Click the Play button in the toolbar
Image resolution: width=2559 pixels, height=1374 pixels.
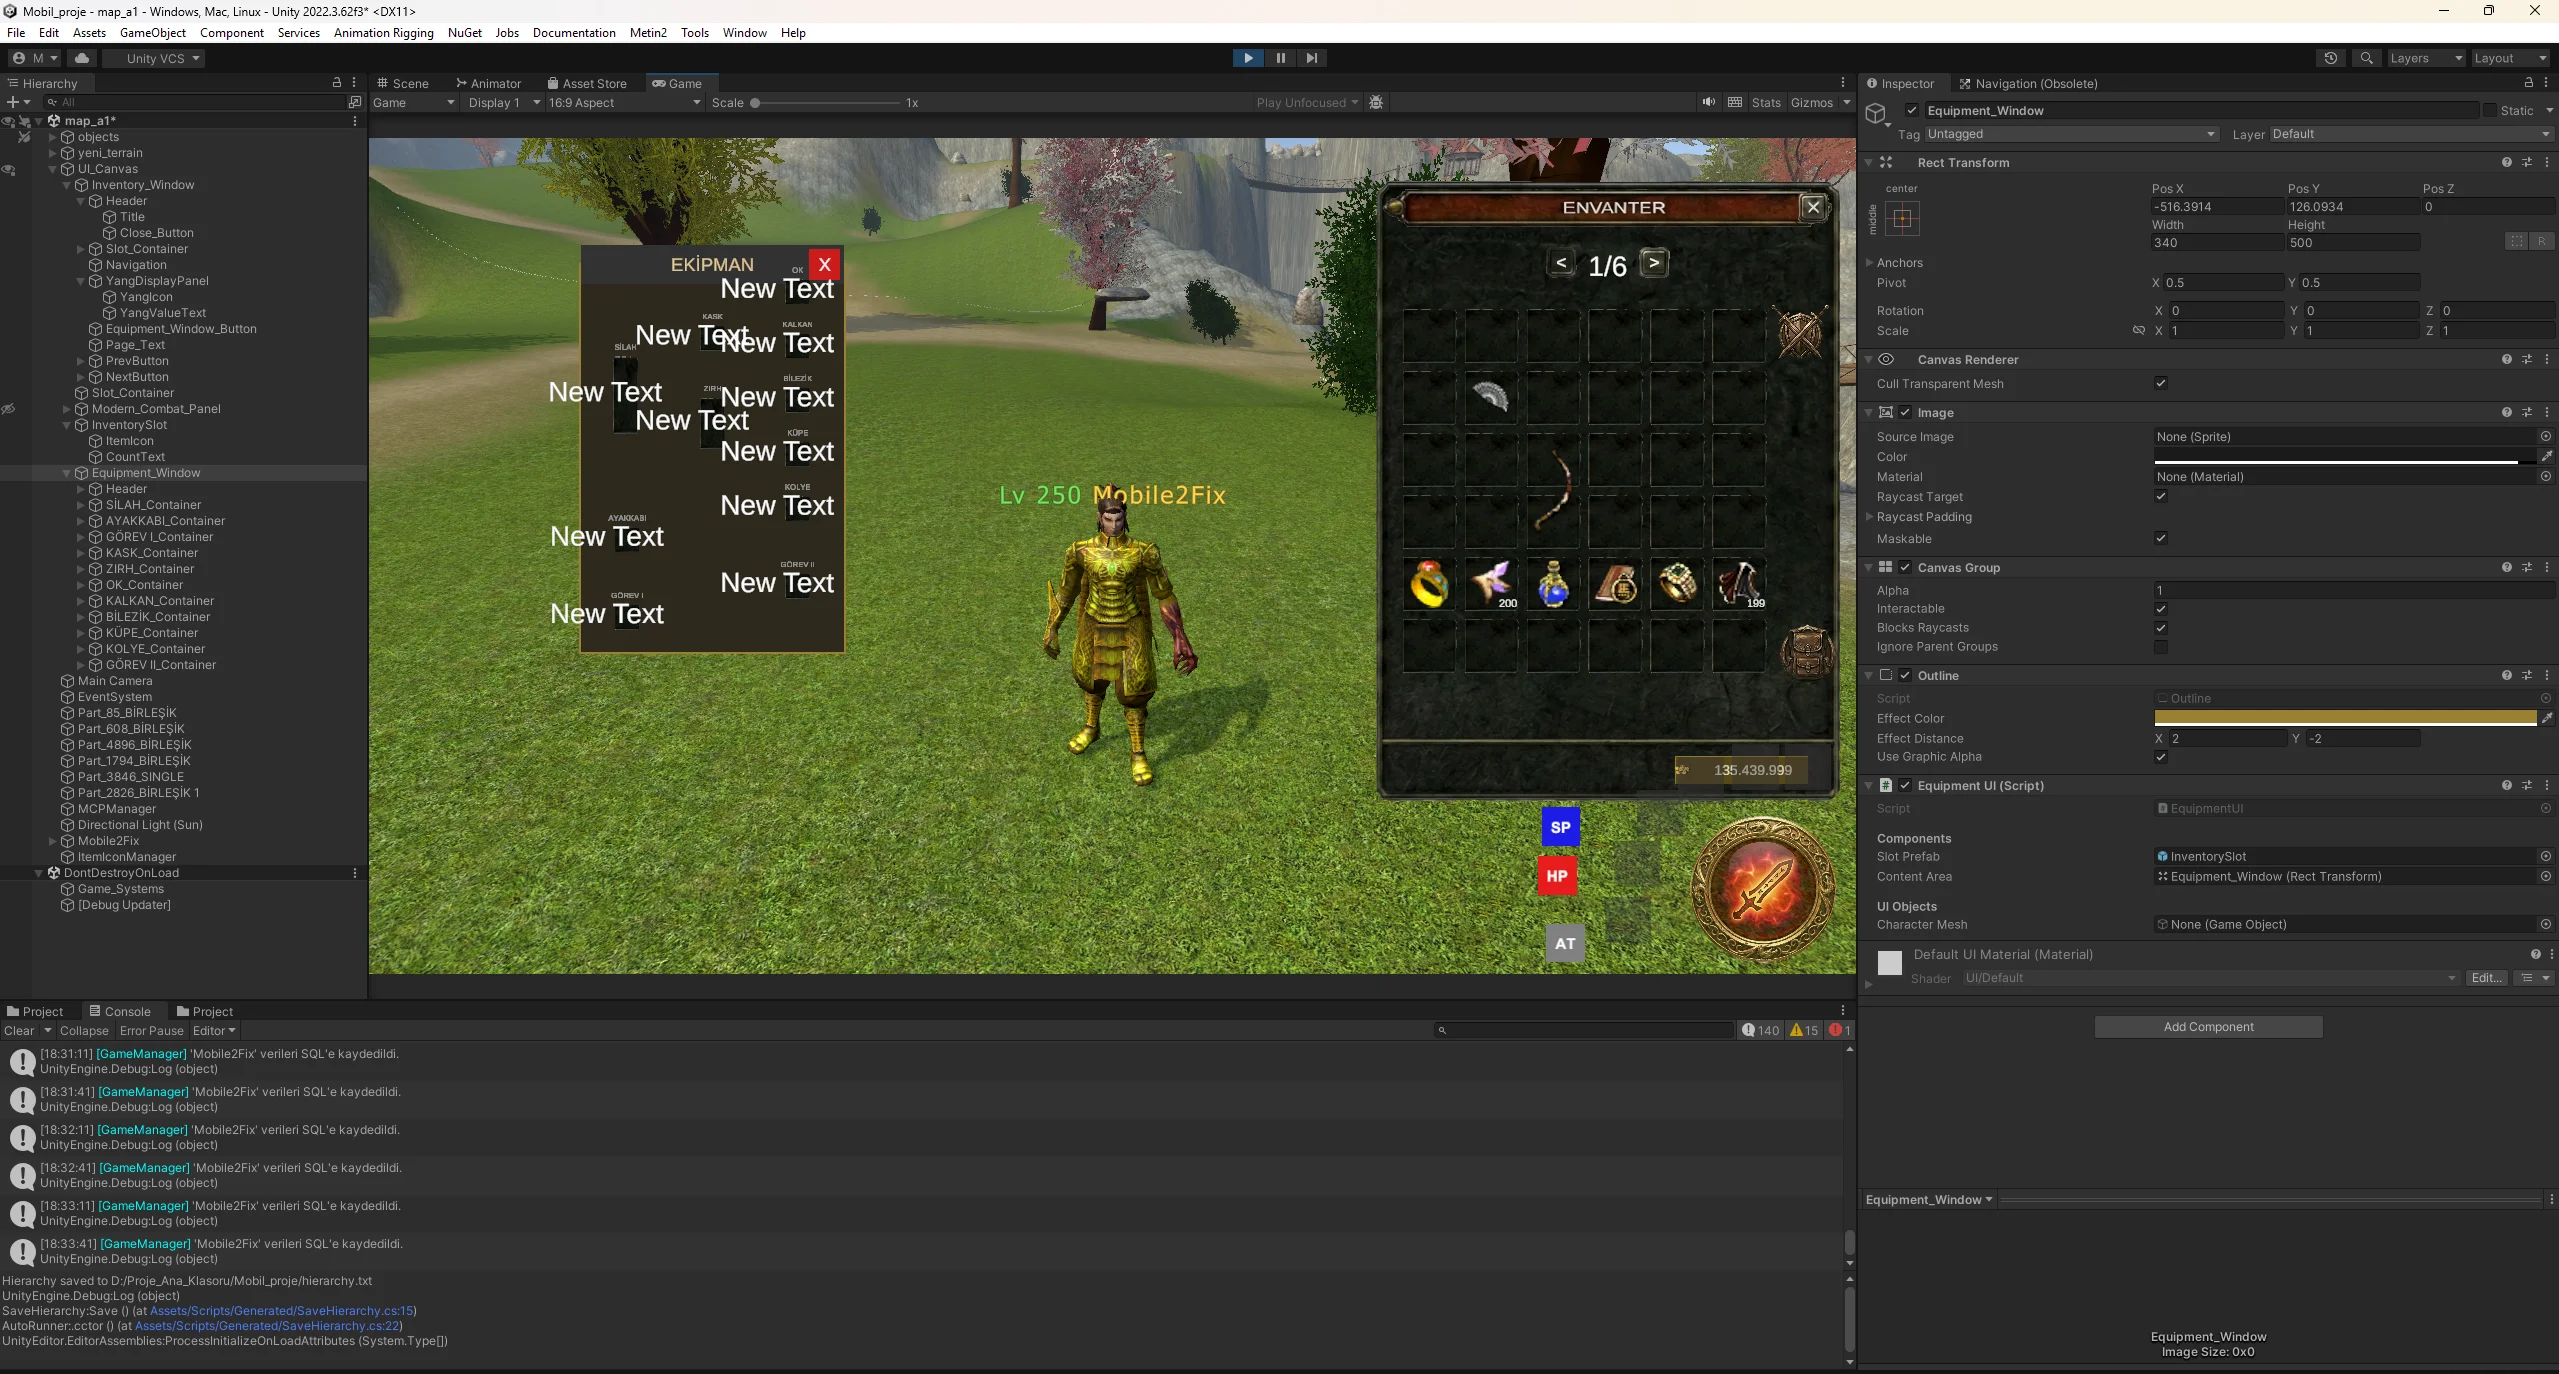pos(1248,58)
